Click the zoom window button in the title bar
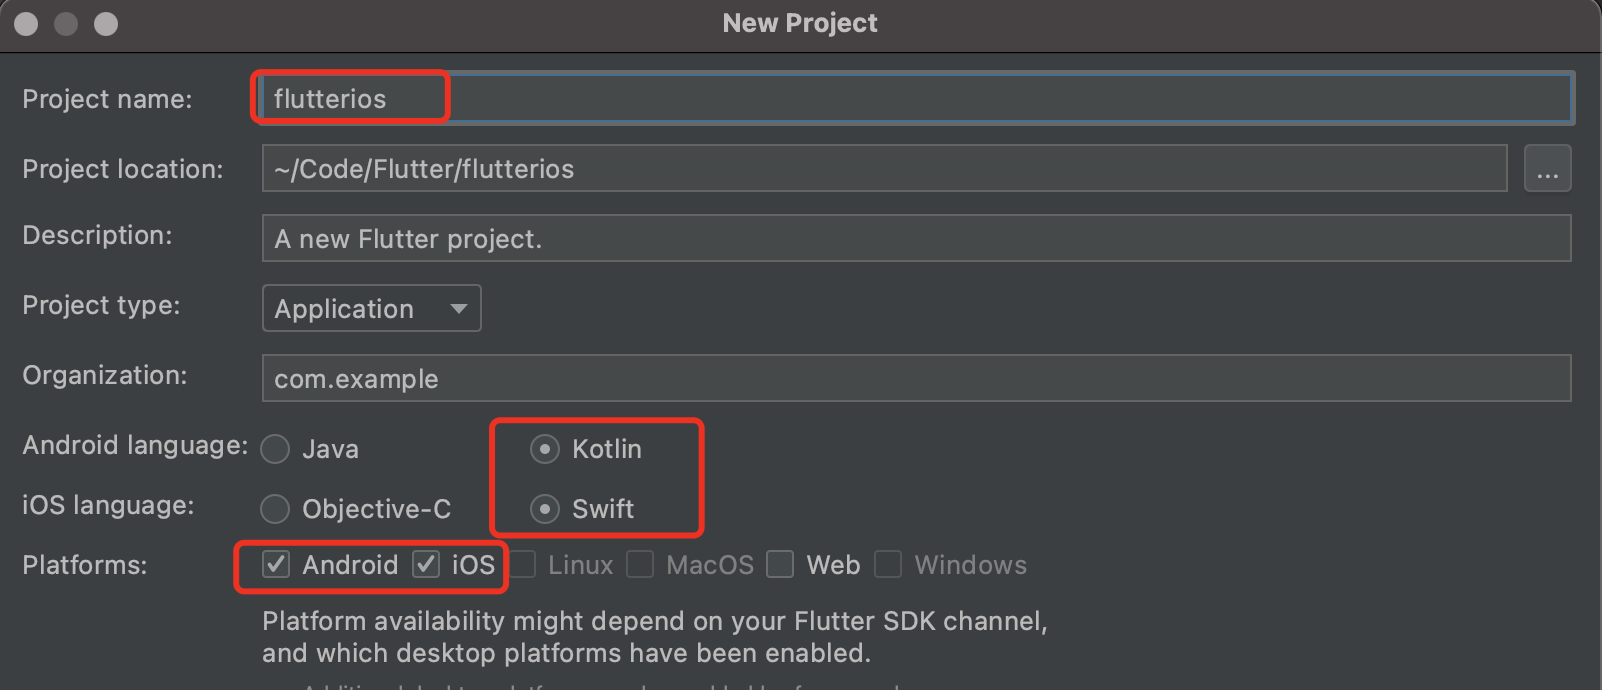 click(x=106, y=24)
